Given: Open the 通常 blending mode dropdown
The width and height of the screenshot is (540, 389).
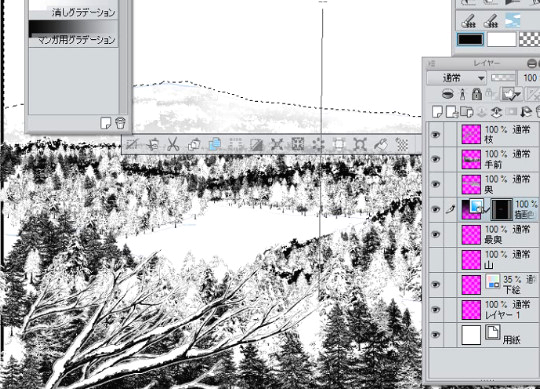Looking at the screenshot, I should 456,78.
